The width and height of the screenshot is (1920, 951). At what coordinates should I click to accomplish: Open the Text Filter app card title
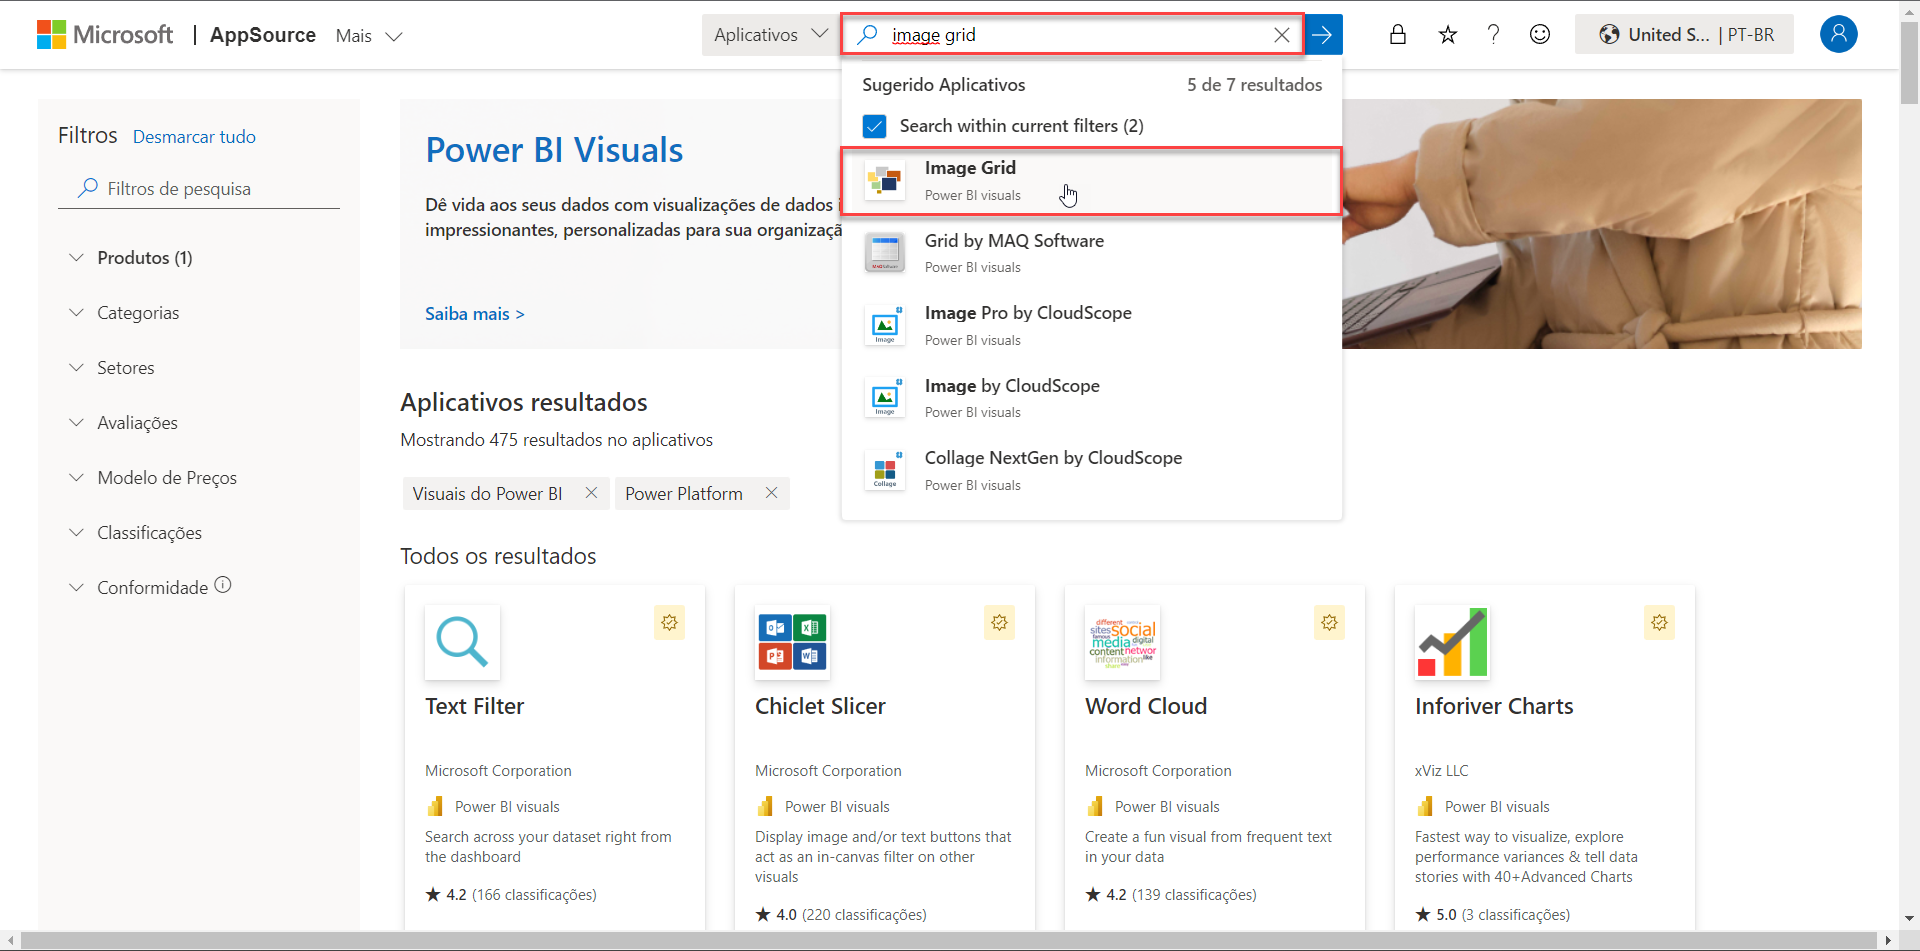(474, 706)
